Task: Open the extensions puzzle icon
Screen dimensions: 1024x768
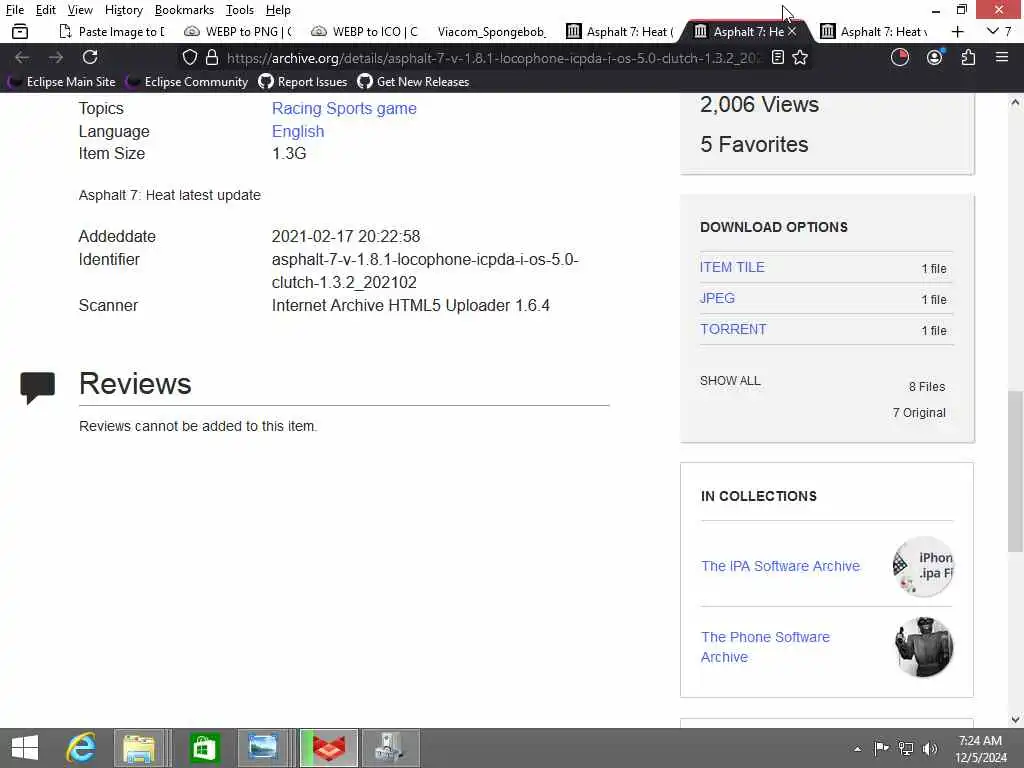Action: click(x=968, y=57)
